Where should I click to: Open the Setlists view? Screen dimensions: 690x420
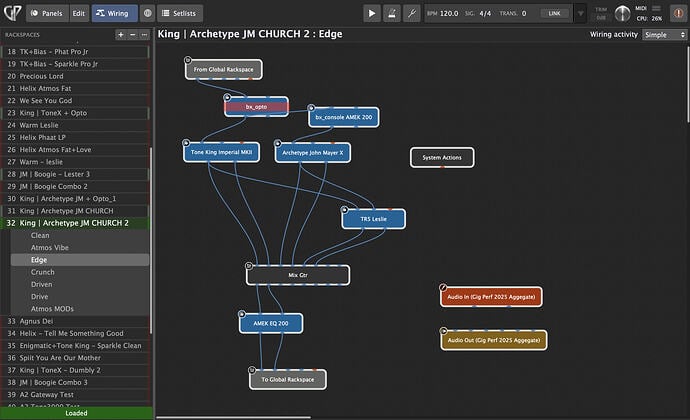180,13
